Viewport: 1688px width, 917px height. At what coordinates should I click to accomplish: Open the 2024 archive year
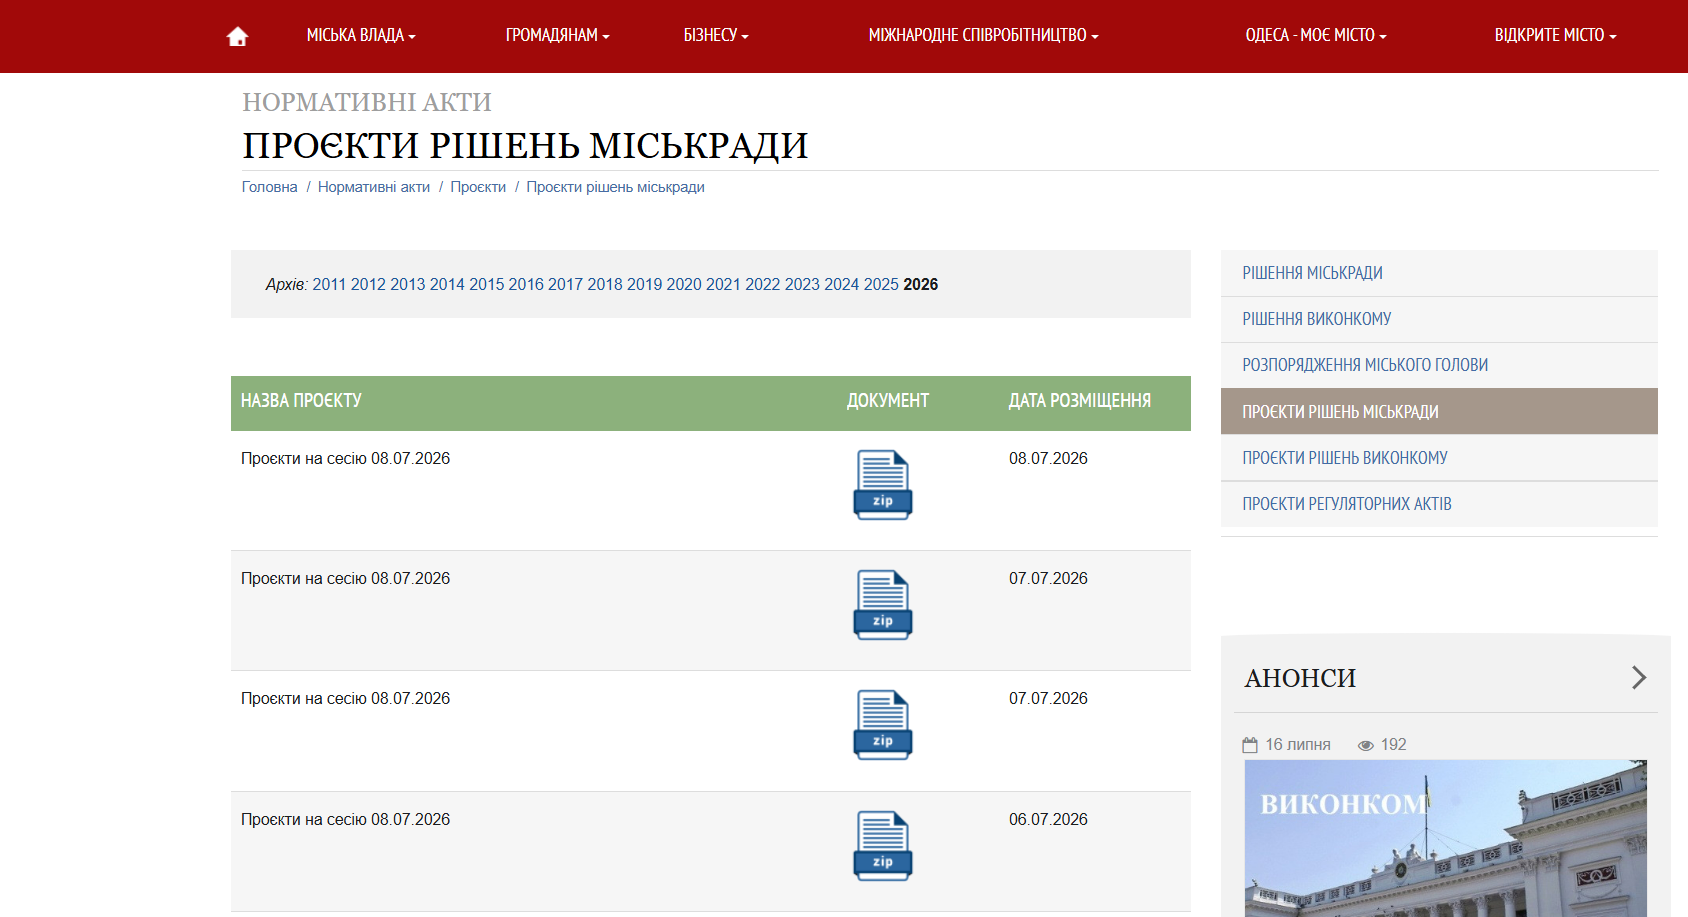coord(842,284)
